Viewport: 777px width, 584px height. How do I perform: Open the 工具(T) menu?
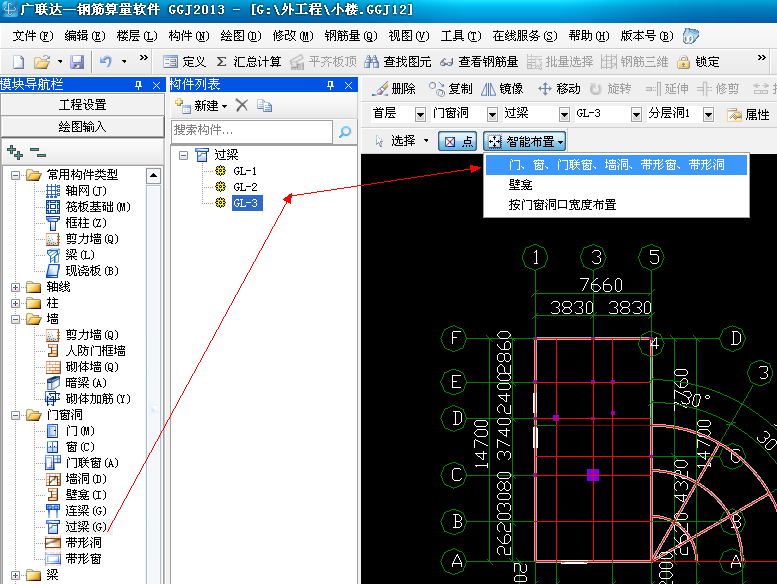pos(461,36)
